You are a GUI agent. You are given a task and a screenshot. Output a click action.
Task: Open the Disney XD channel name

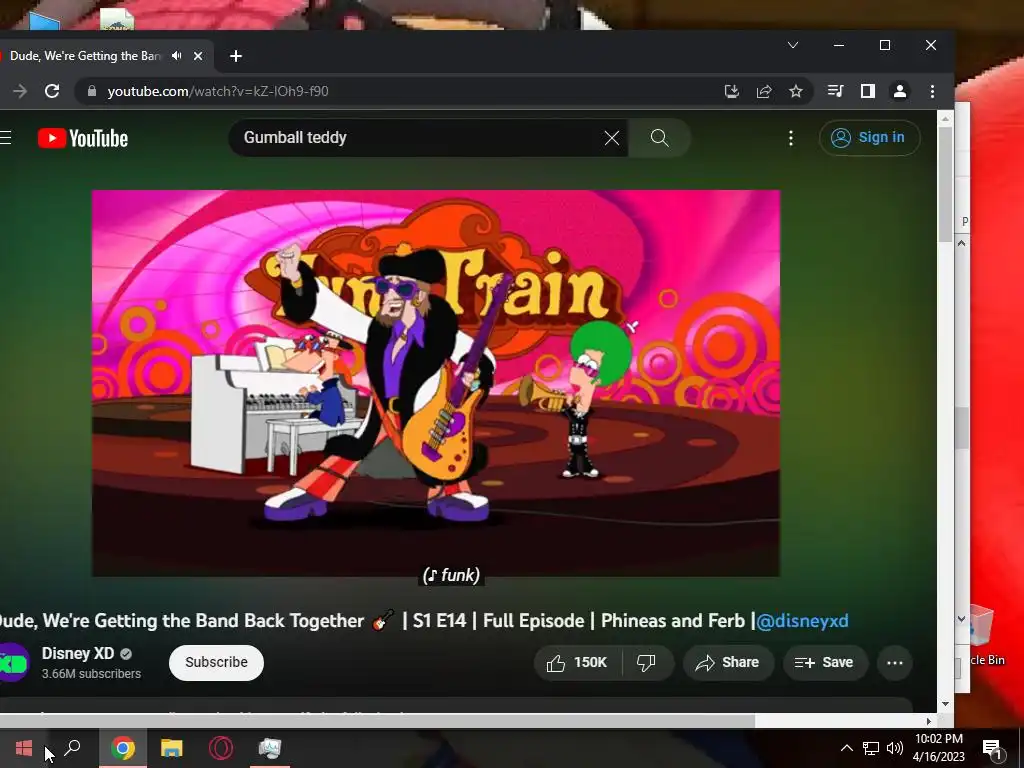click(78, 653)
